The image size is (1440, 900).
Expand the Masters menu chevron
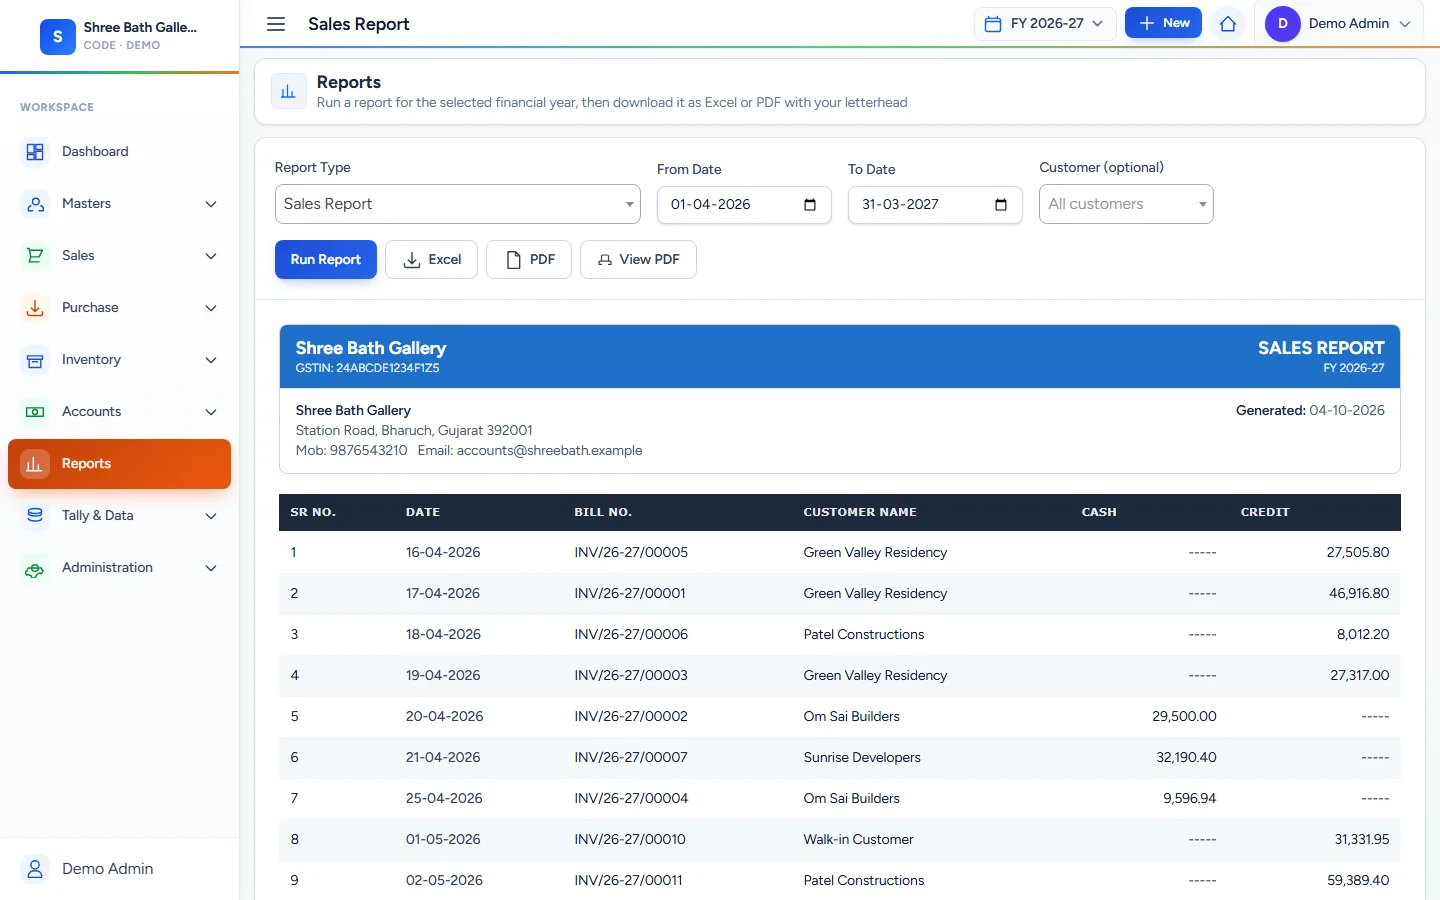(211, 204)
